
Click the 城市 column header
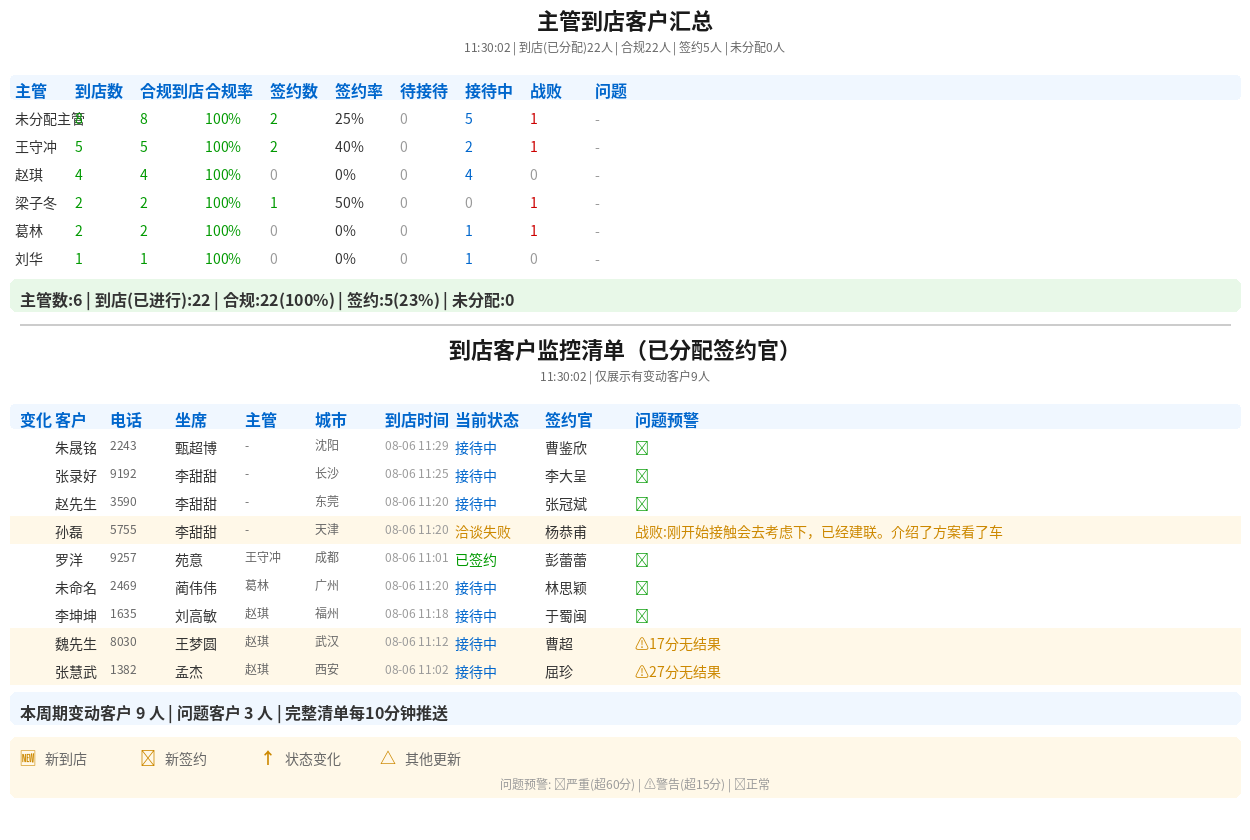point(331,420)
